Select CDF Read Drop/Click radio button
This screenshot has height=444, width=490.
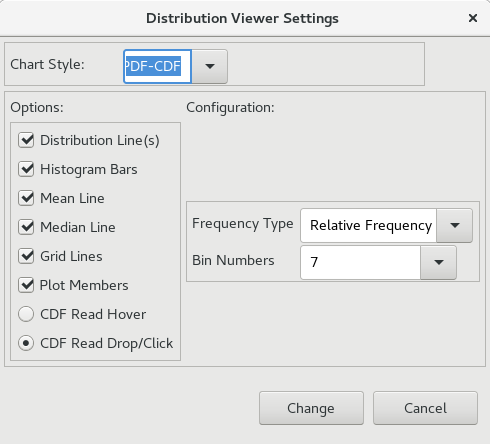pyautogui.click(x=26, y=343)
